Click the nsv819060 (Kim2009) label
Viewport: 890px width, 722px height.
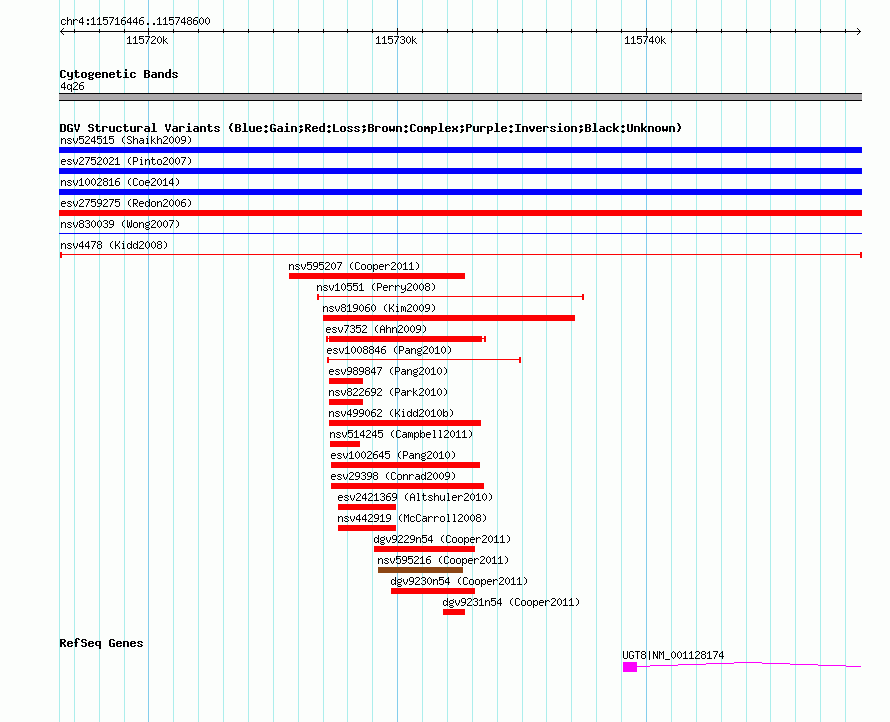pos(379,308)
